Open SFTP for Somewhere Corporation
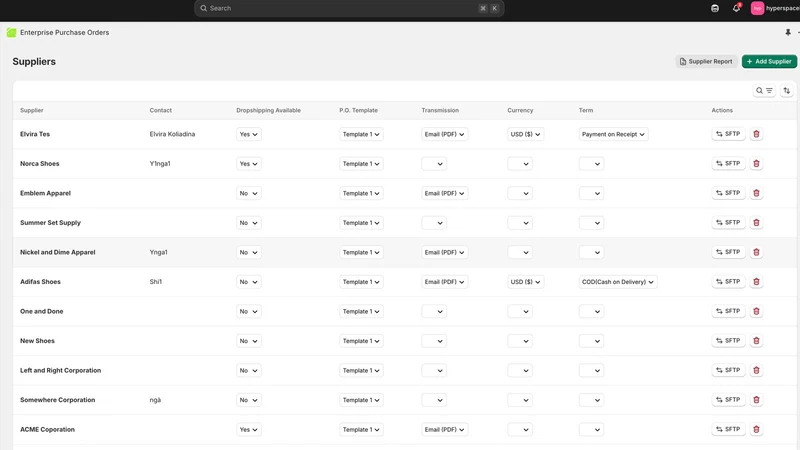This screenshot has width=800, height=450. click(x=728, y=400)
